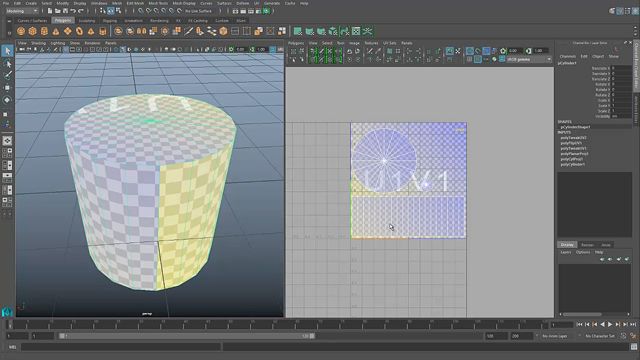Create a polygon cone from the shelf

56,31
